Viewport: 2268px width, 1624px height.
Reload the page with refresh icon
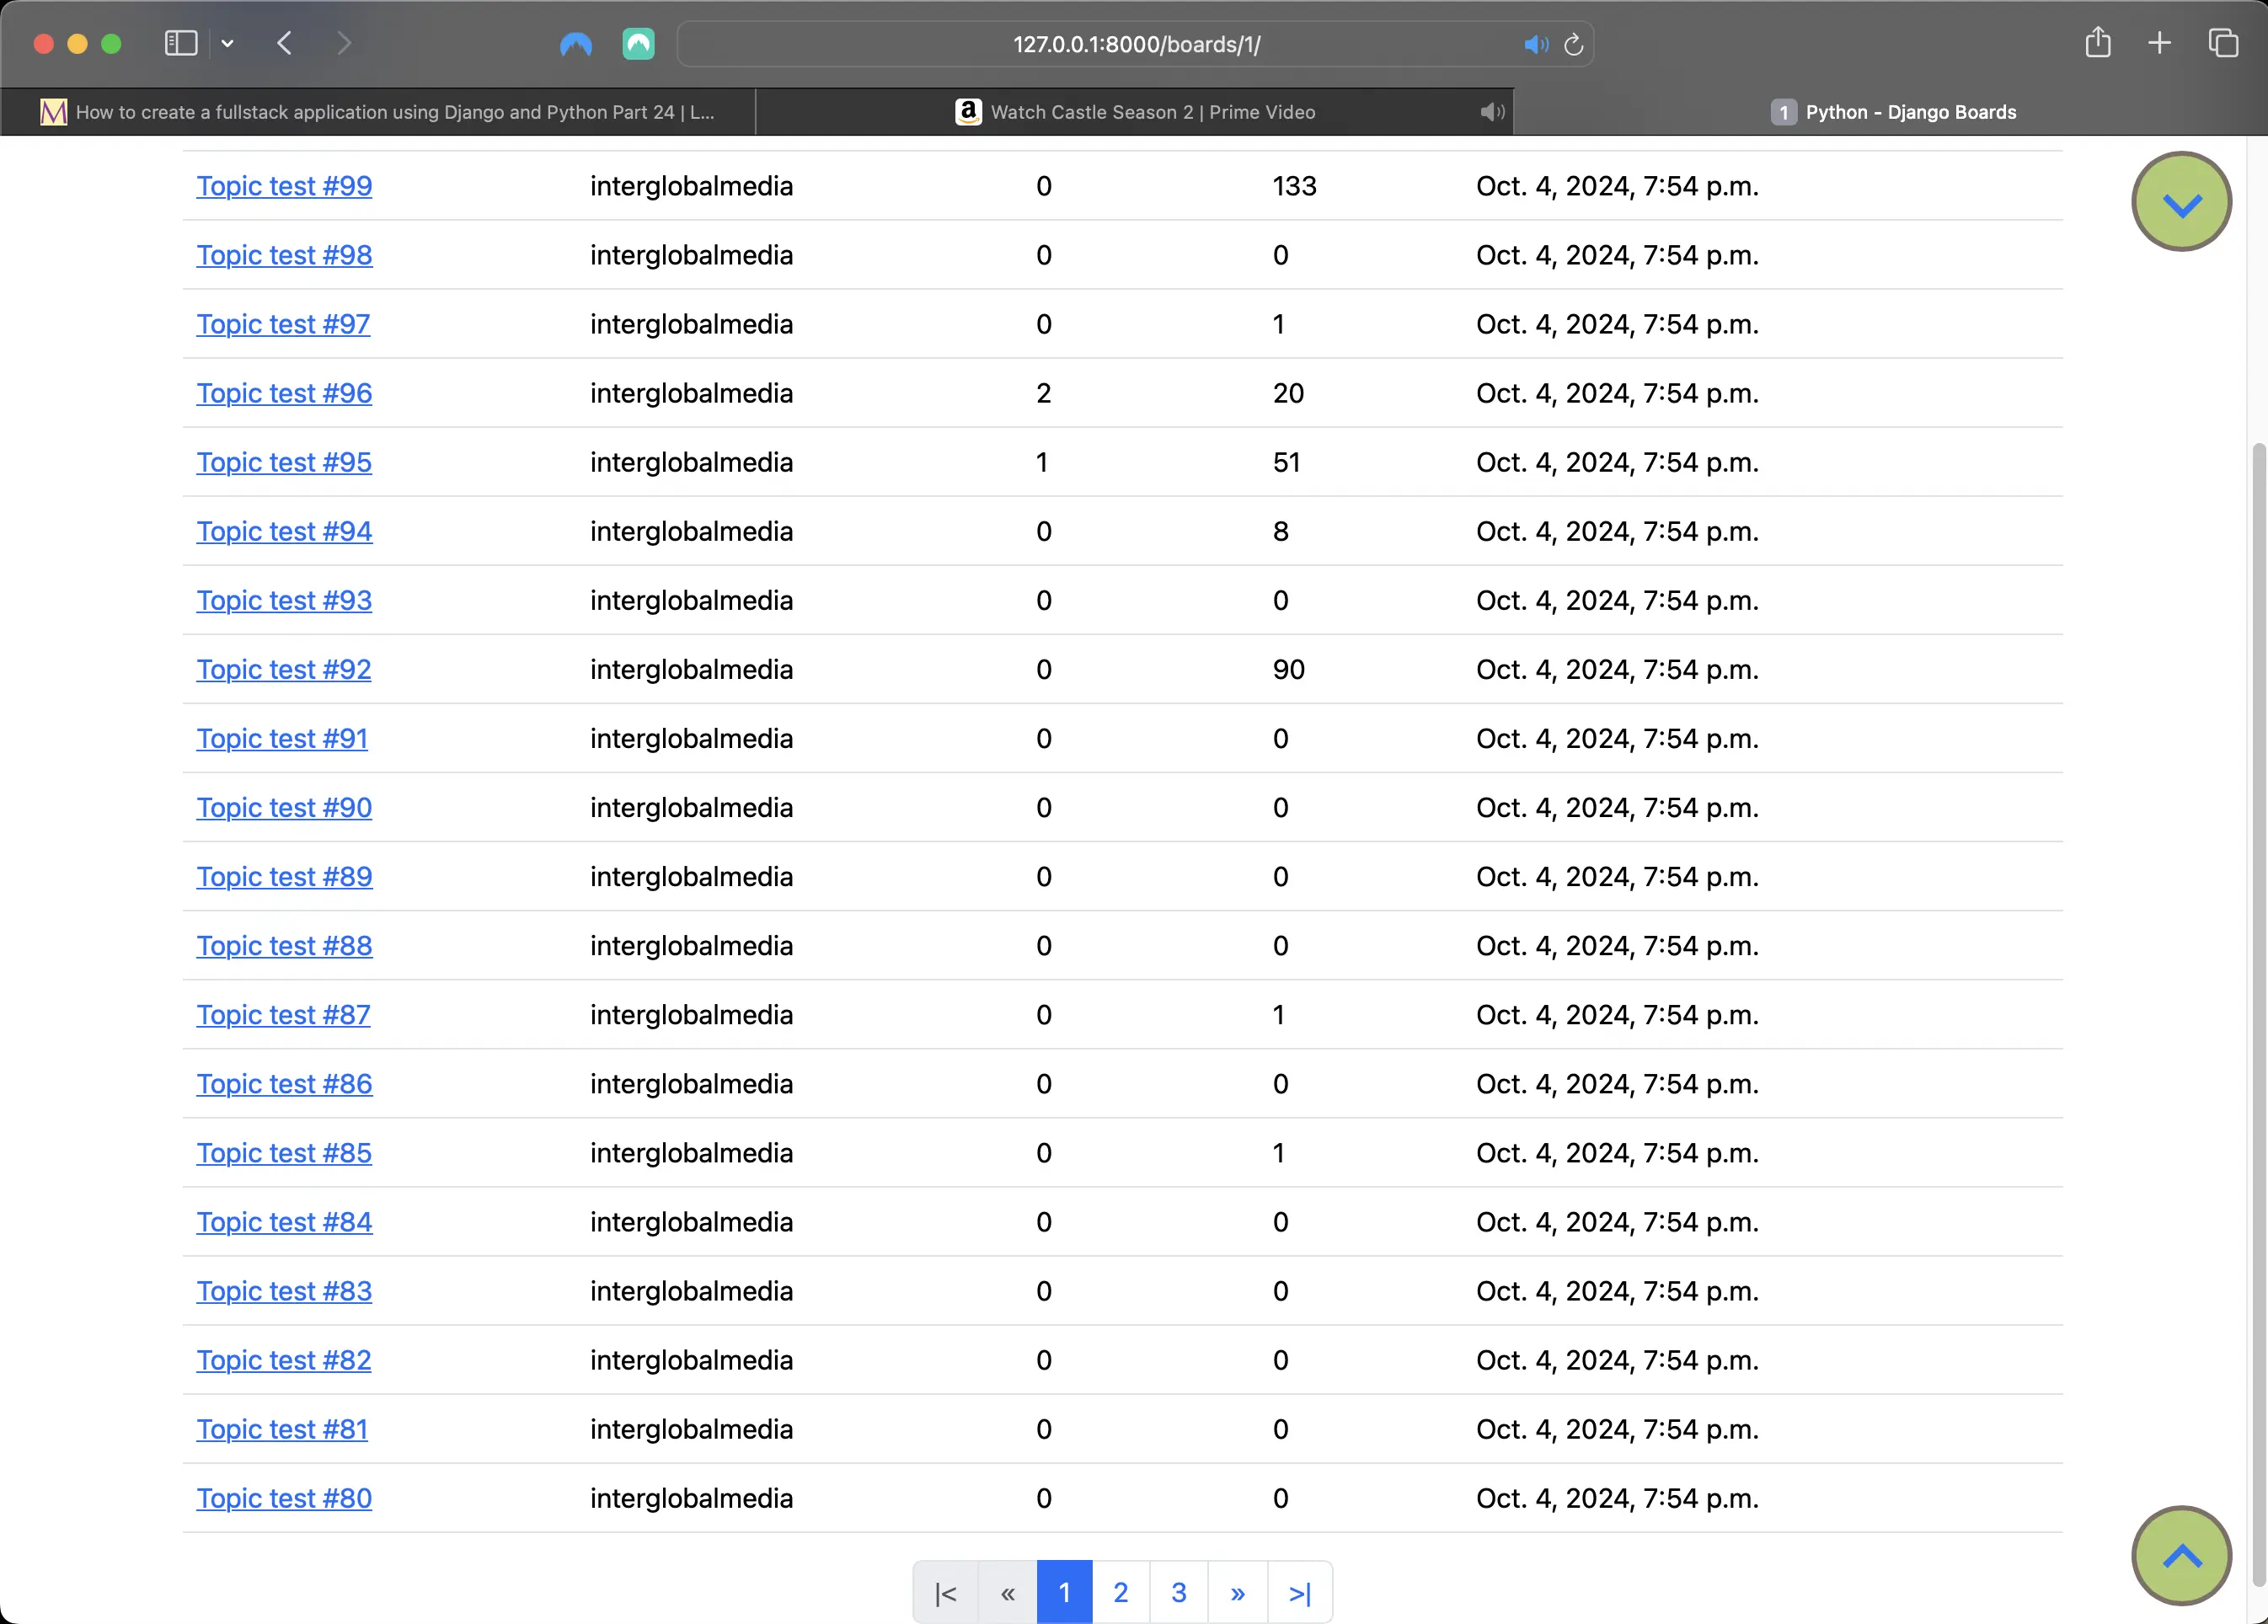[1573, 44]
